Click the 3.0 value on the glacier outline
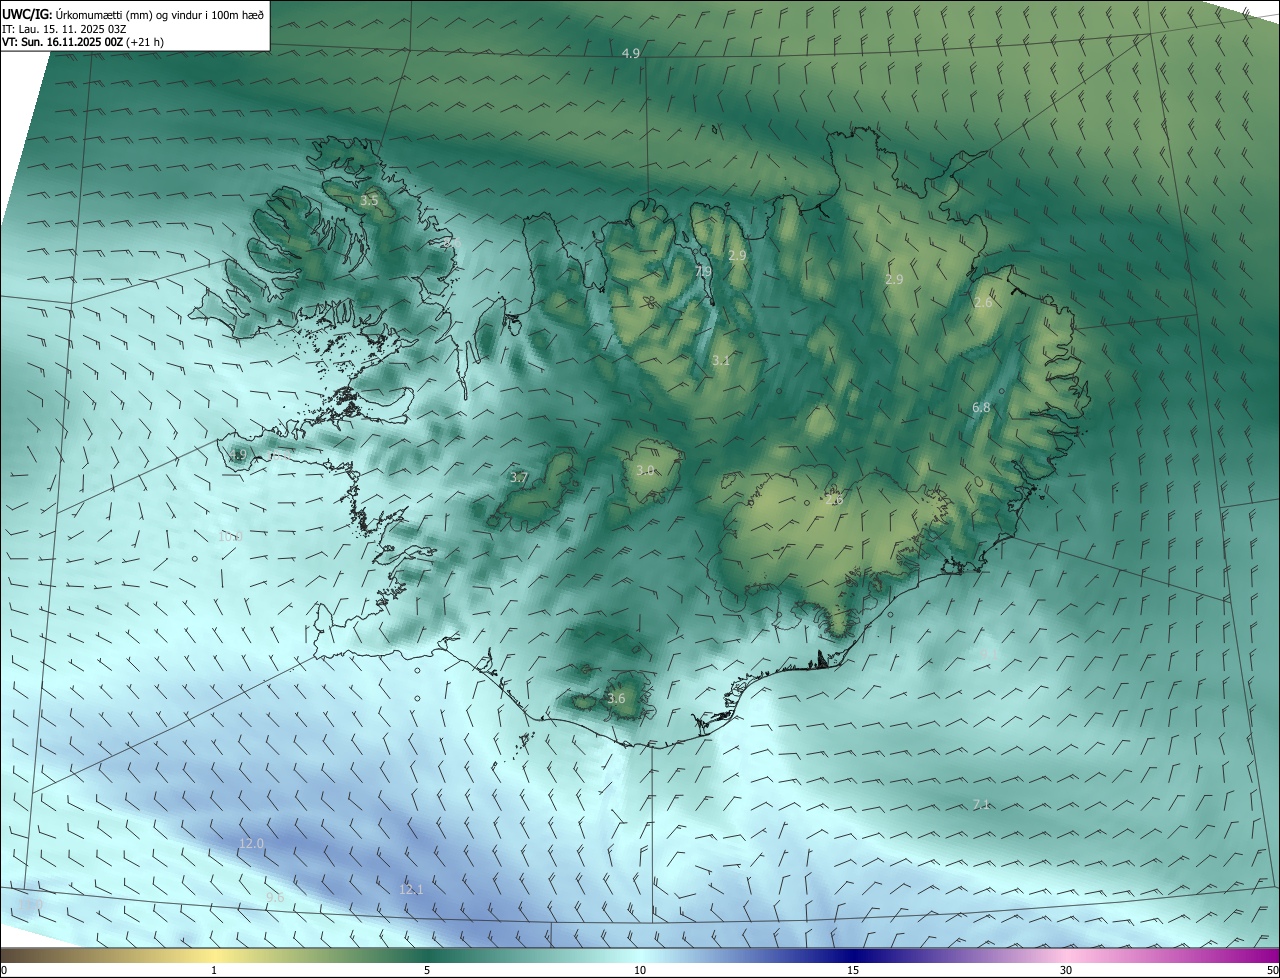 645,470
